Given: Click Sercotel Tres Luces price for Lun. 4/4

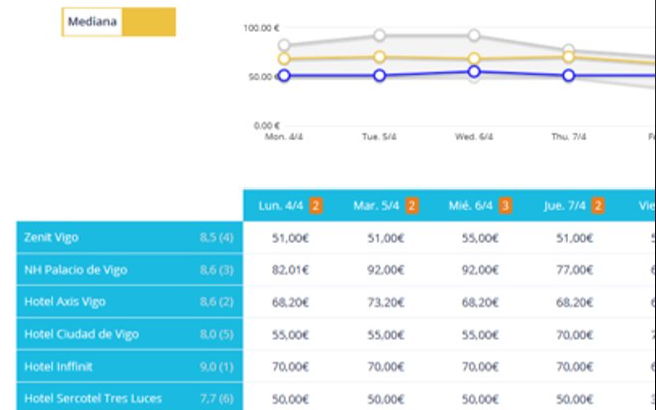Looking at the screenshot, I should pos(290,399).
